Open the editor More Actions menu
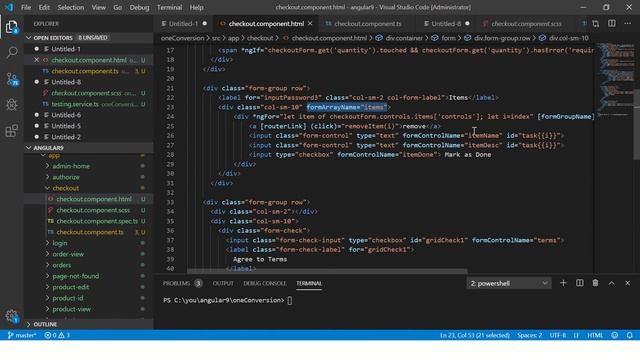The width and height of the screenshot is (640, 360). click(627, 24)
